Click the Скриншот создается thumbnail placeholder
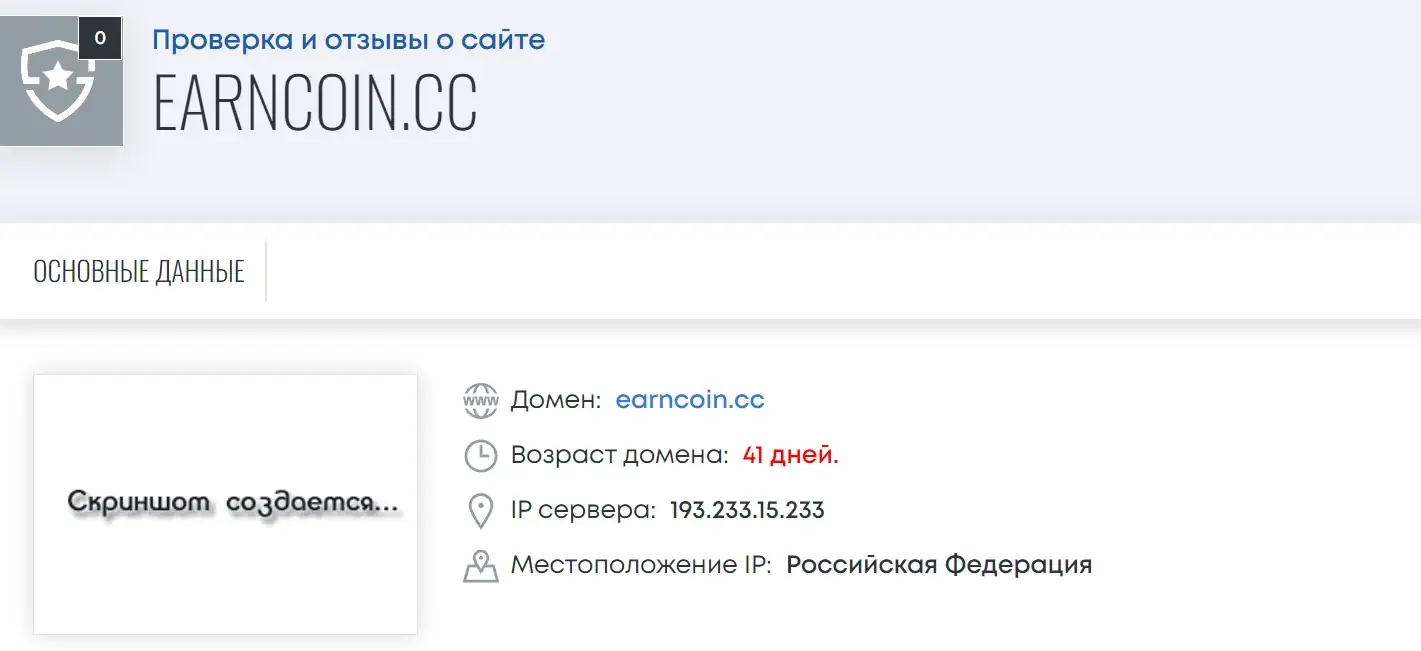 [x=225, y=504]
